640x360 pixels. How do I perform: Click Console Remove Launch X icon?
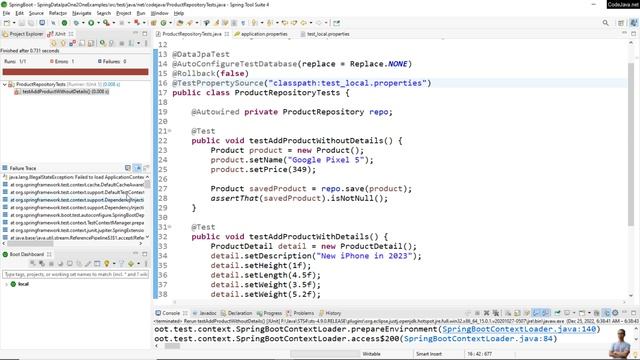pyautogui.click(x=486, y=313)
